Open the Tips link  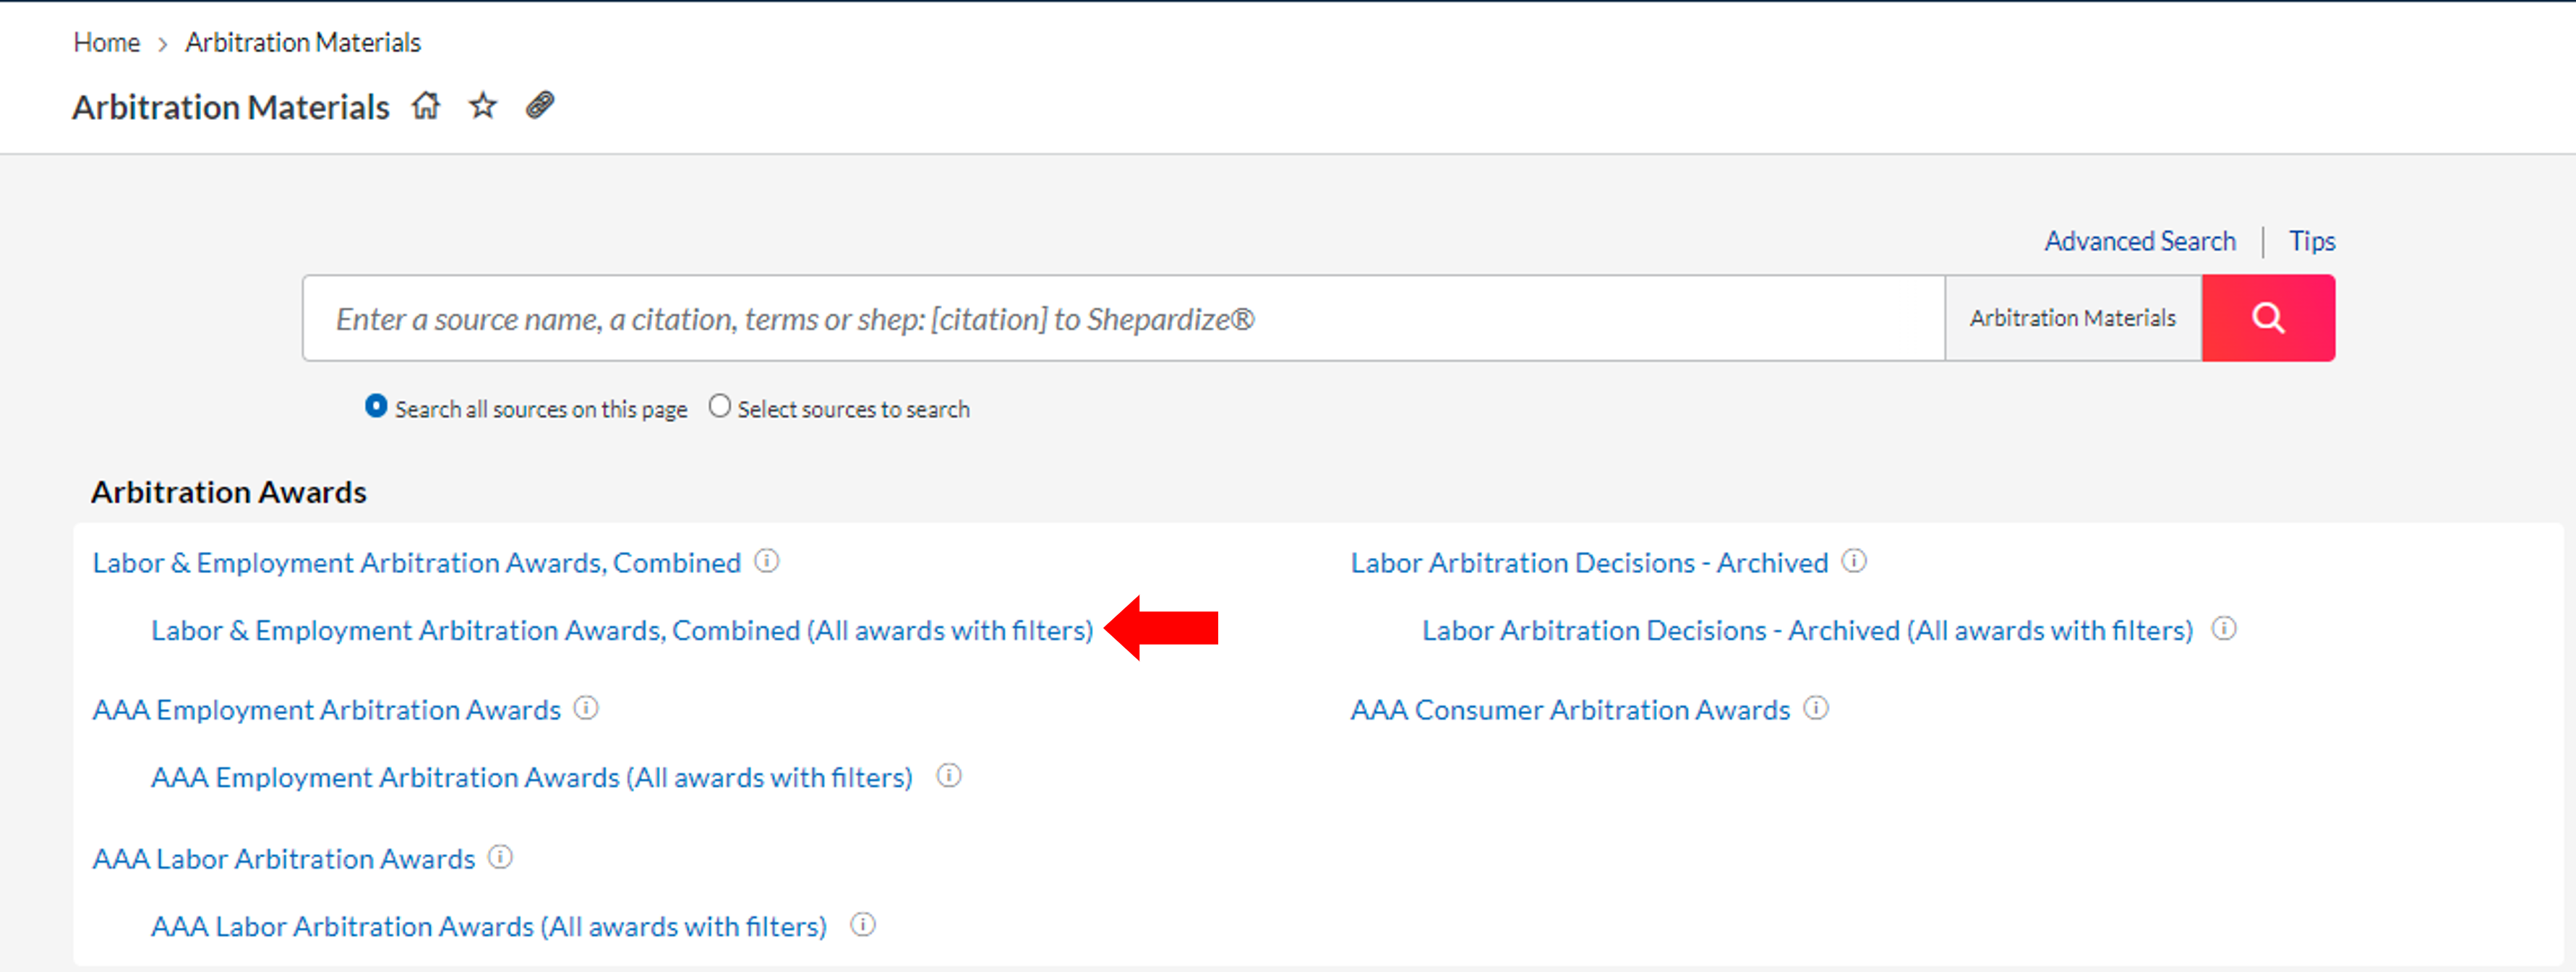pos(2312,241)
